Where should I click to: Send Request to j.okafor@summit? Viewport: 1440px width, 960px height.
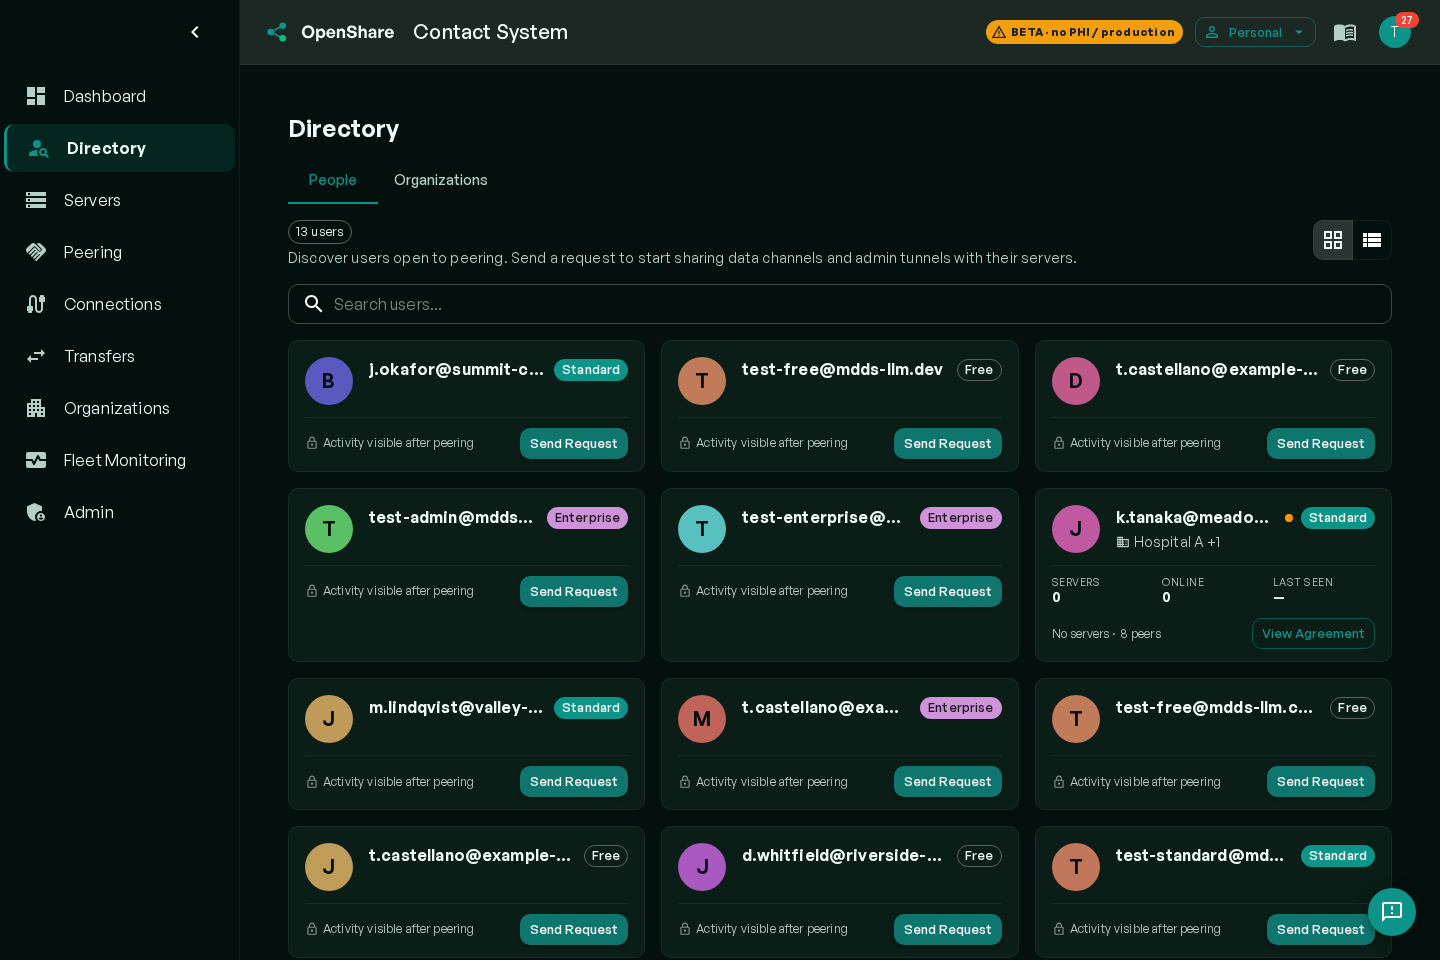point(574,444)
